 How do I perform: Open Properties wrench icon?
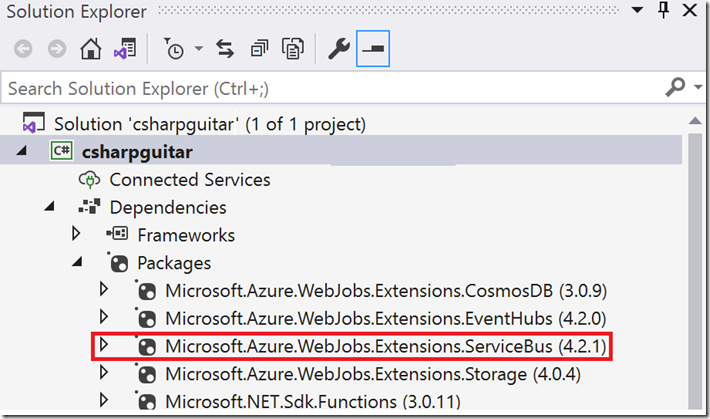pos(339,48)
